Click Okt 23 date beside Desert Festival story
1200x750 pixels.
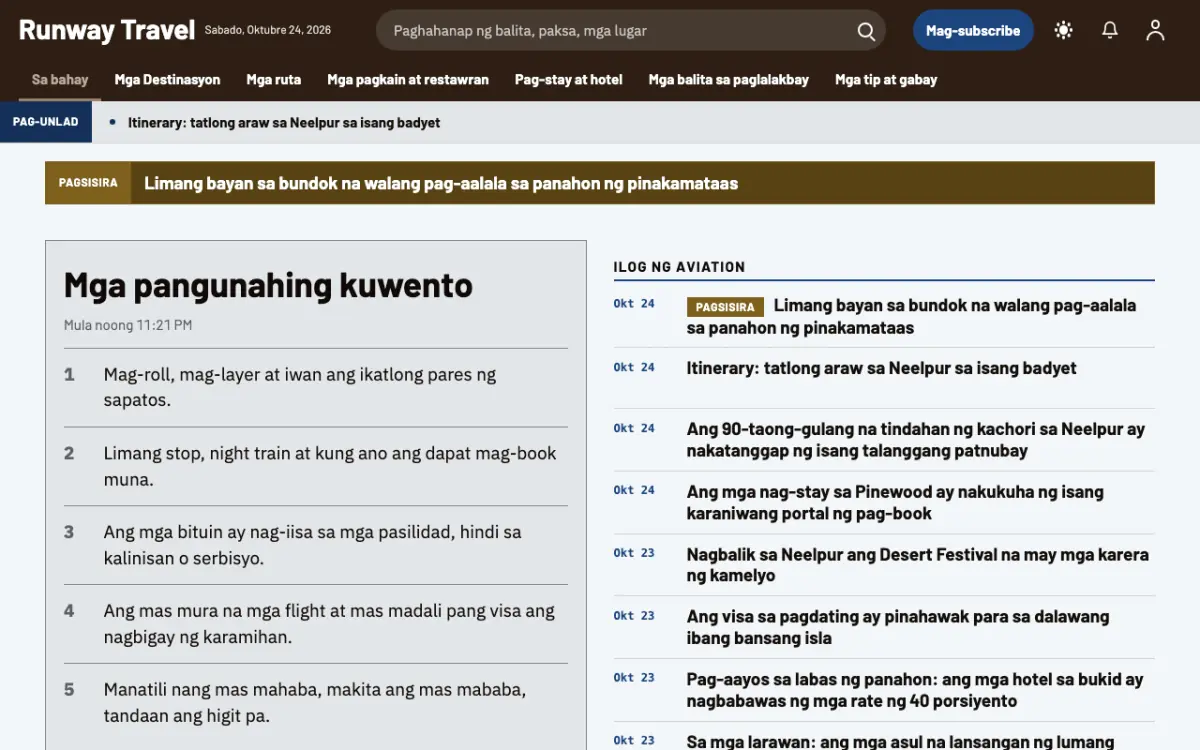634,553
